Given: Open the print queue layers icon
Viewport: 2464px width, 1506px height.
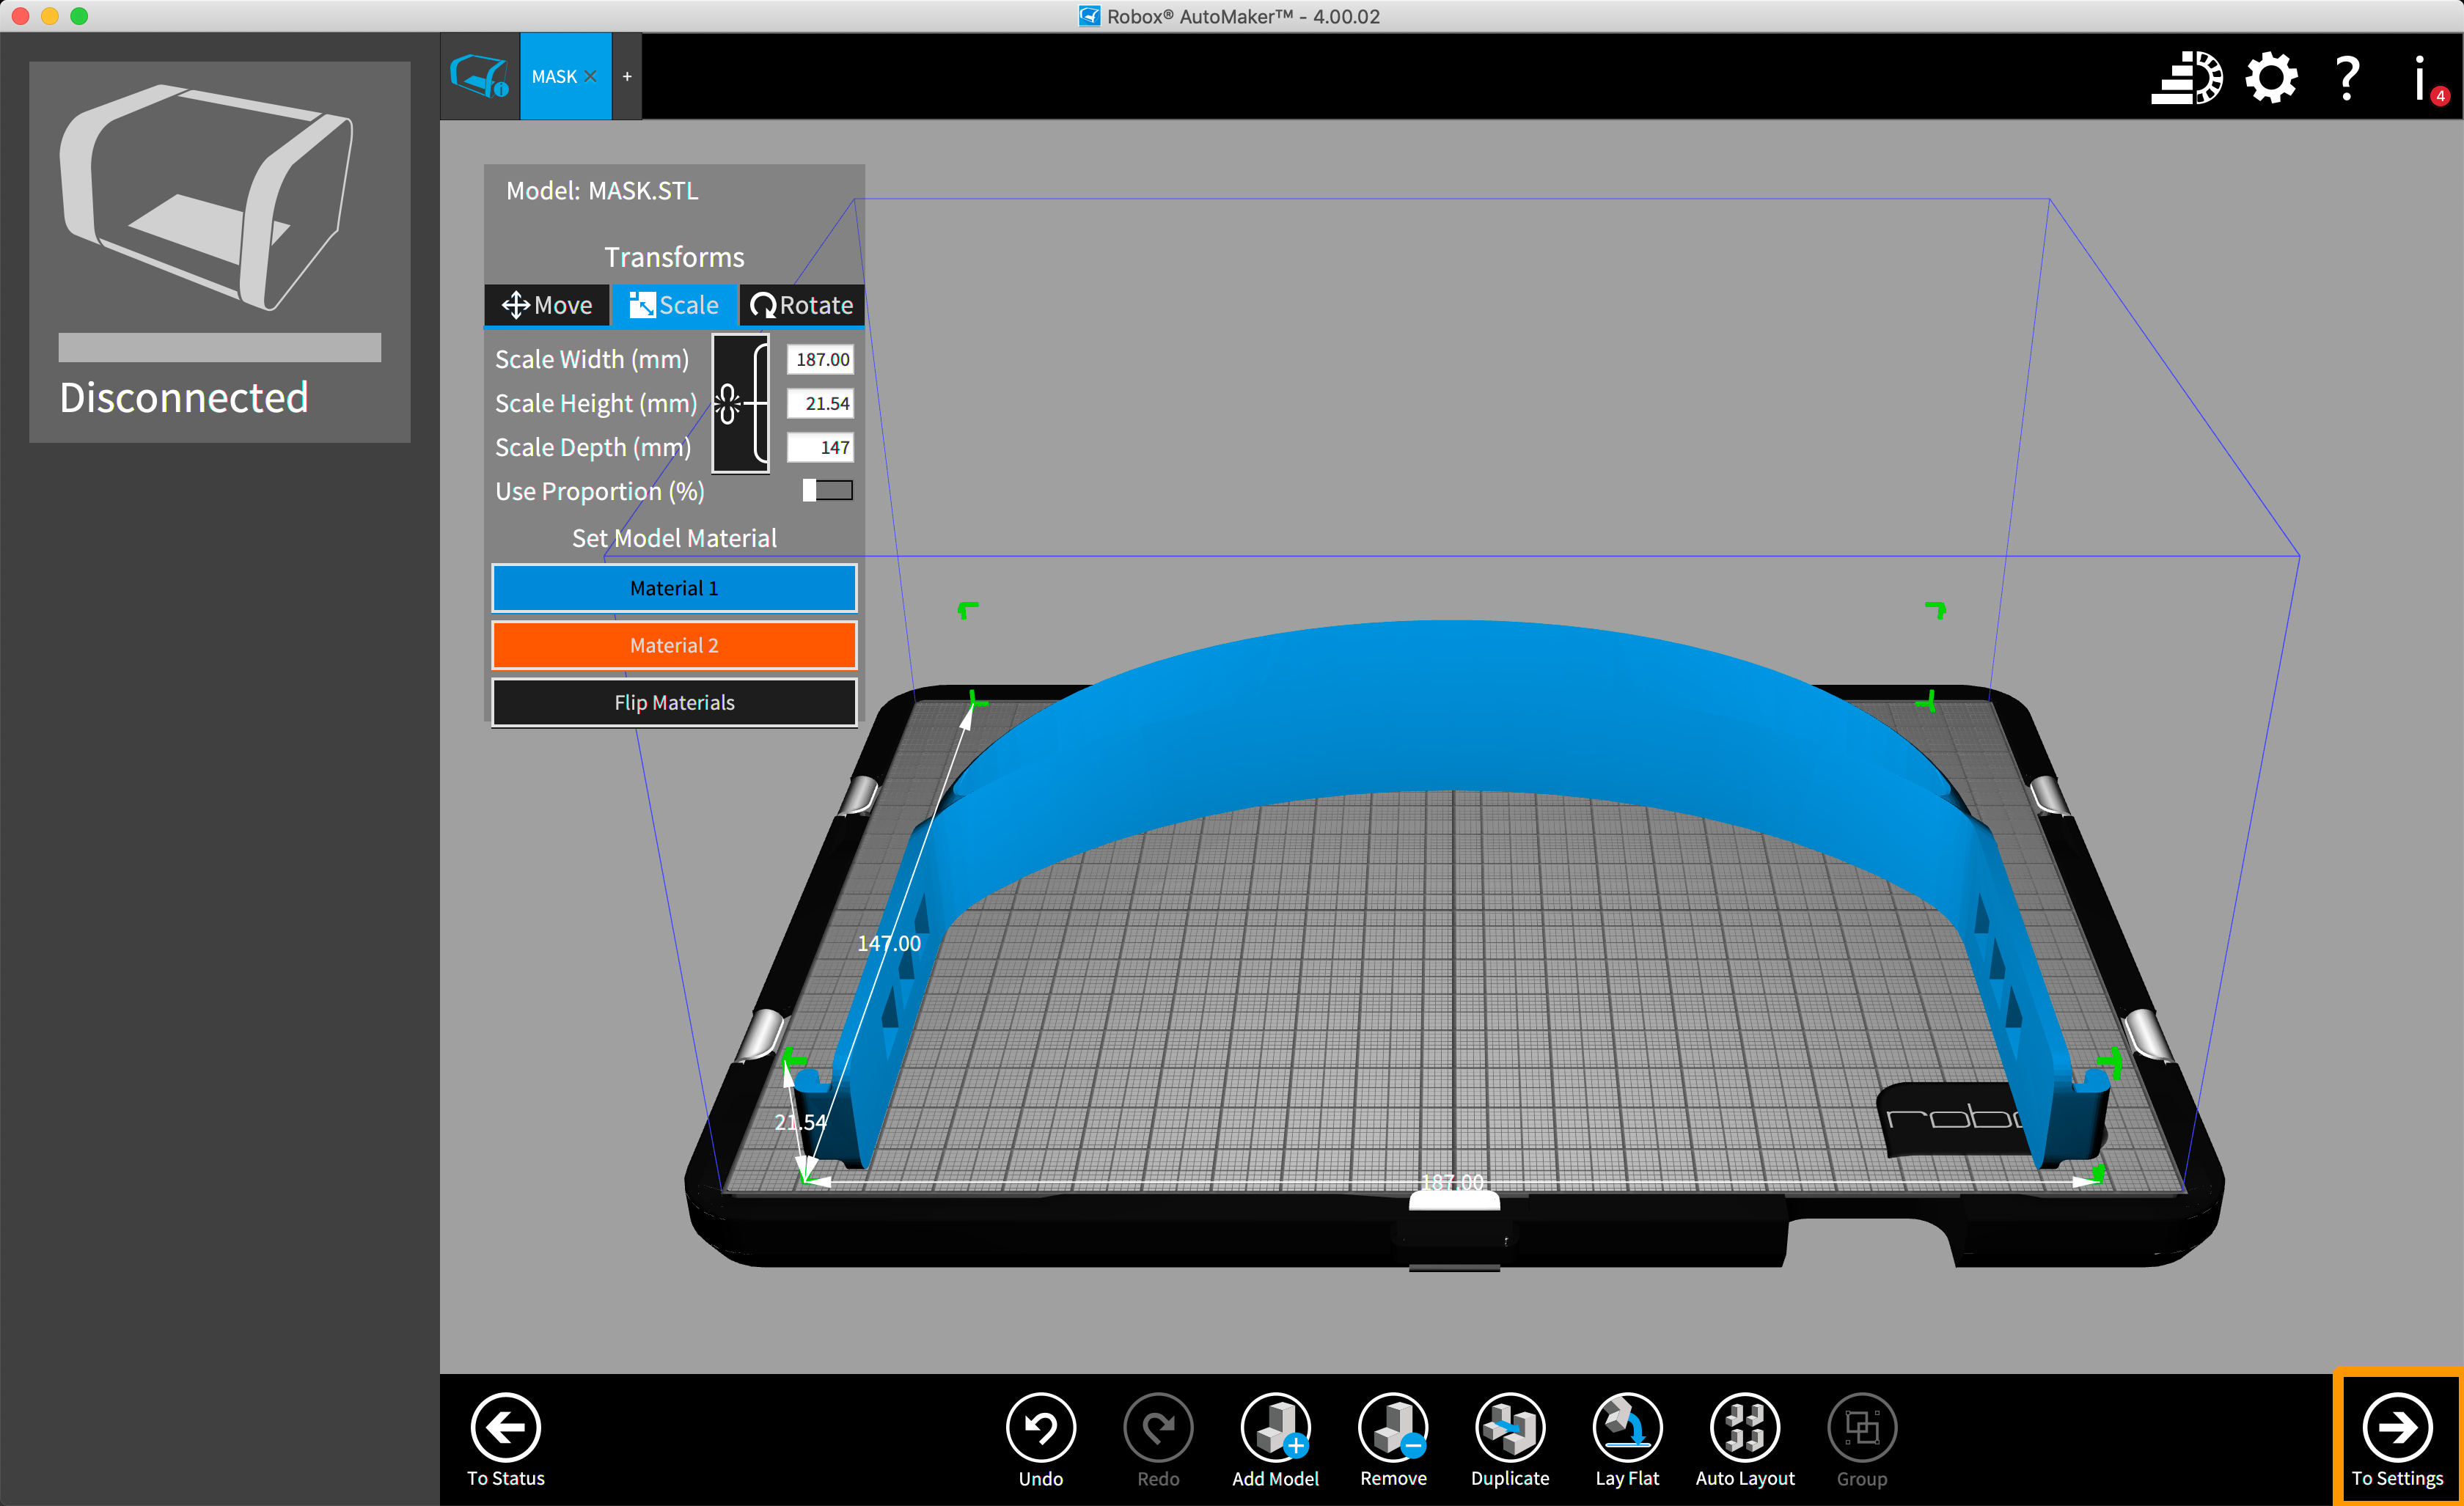Looking at the screenshot, I should coord(2187,78).
